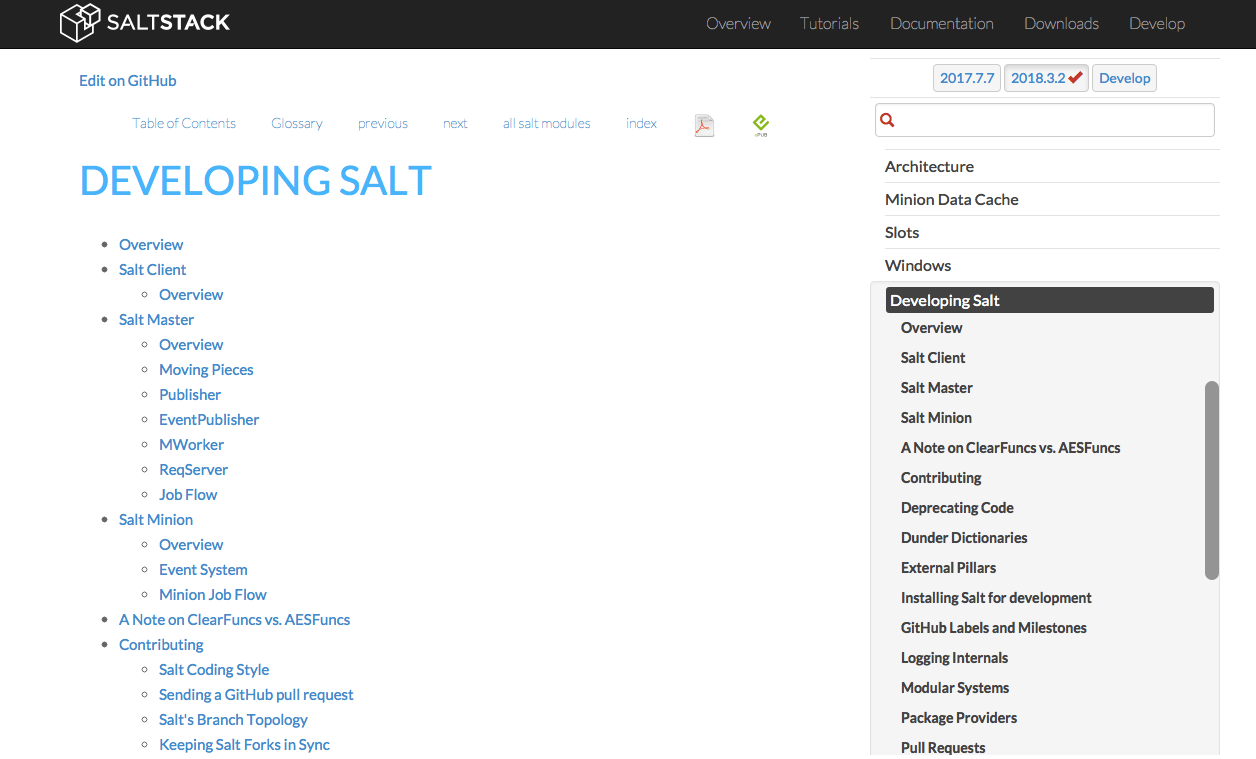Download the EPUB version via the green icon
Viewport: 1256px width, 759px height.
pos(761,125)
